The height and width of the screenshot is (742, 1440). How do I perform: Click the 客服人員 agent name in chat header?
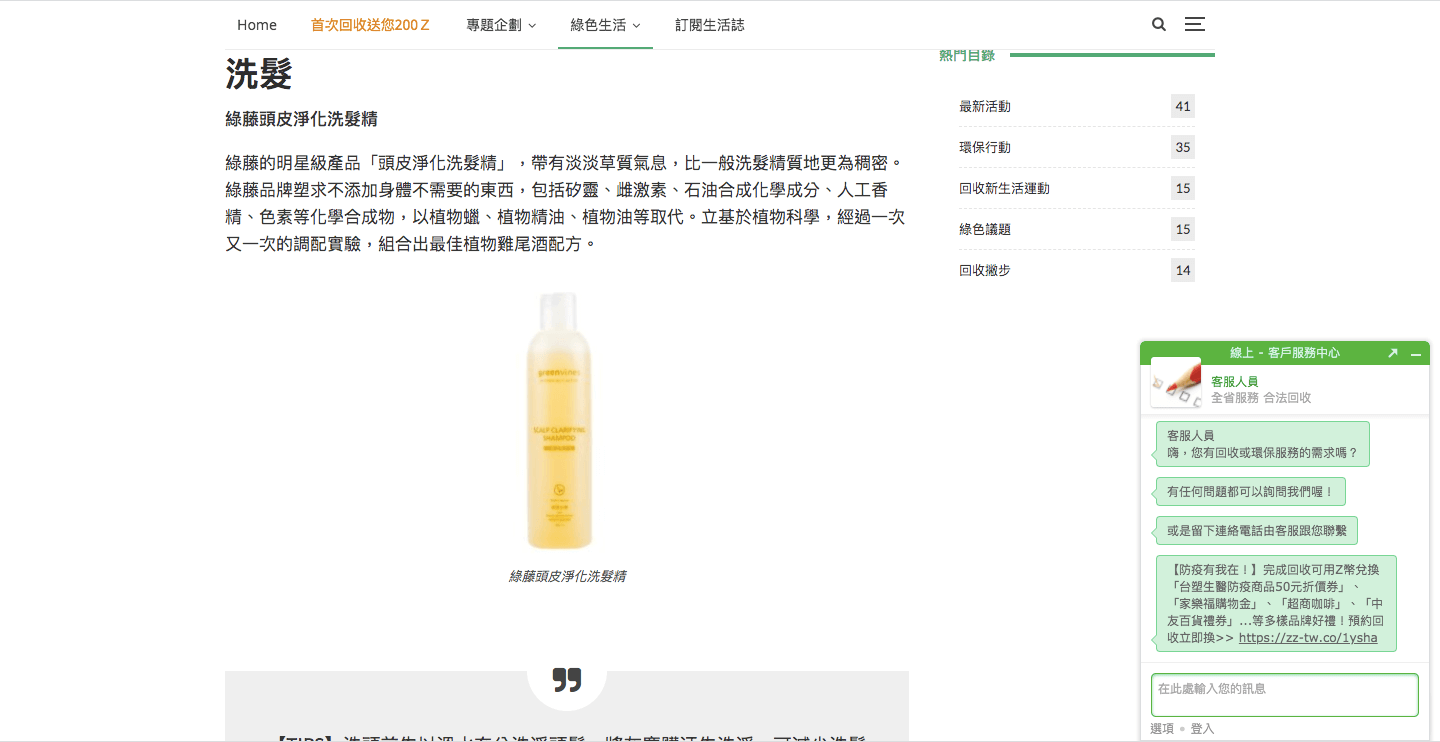(1234, 382)
